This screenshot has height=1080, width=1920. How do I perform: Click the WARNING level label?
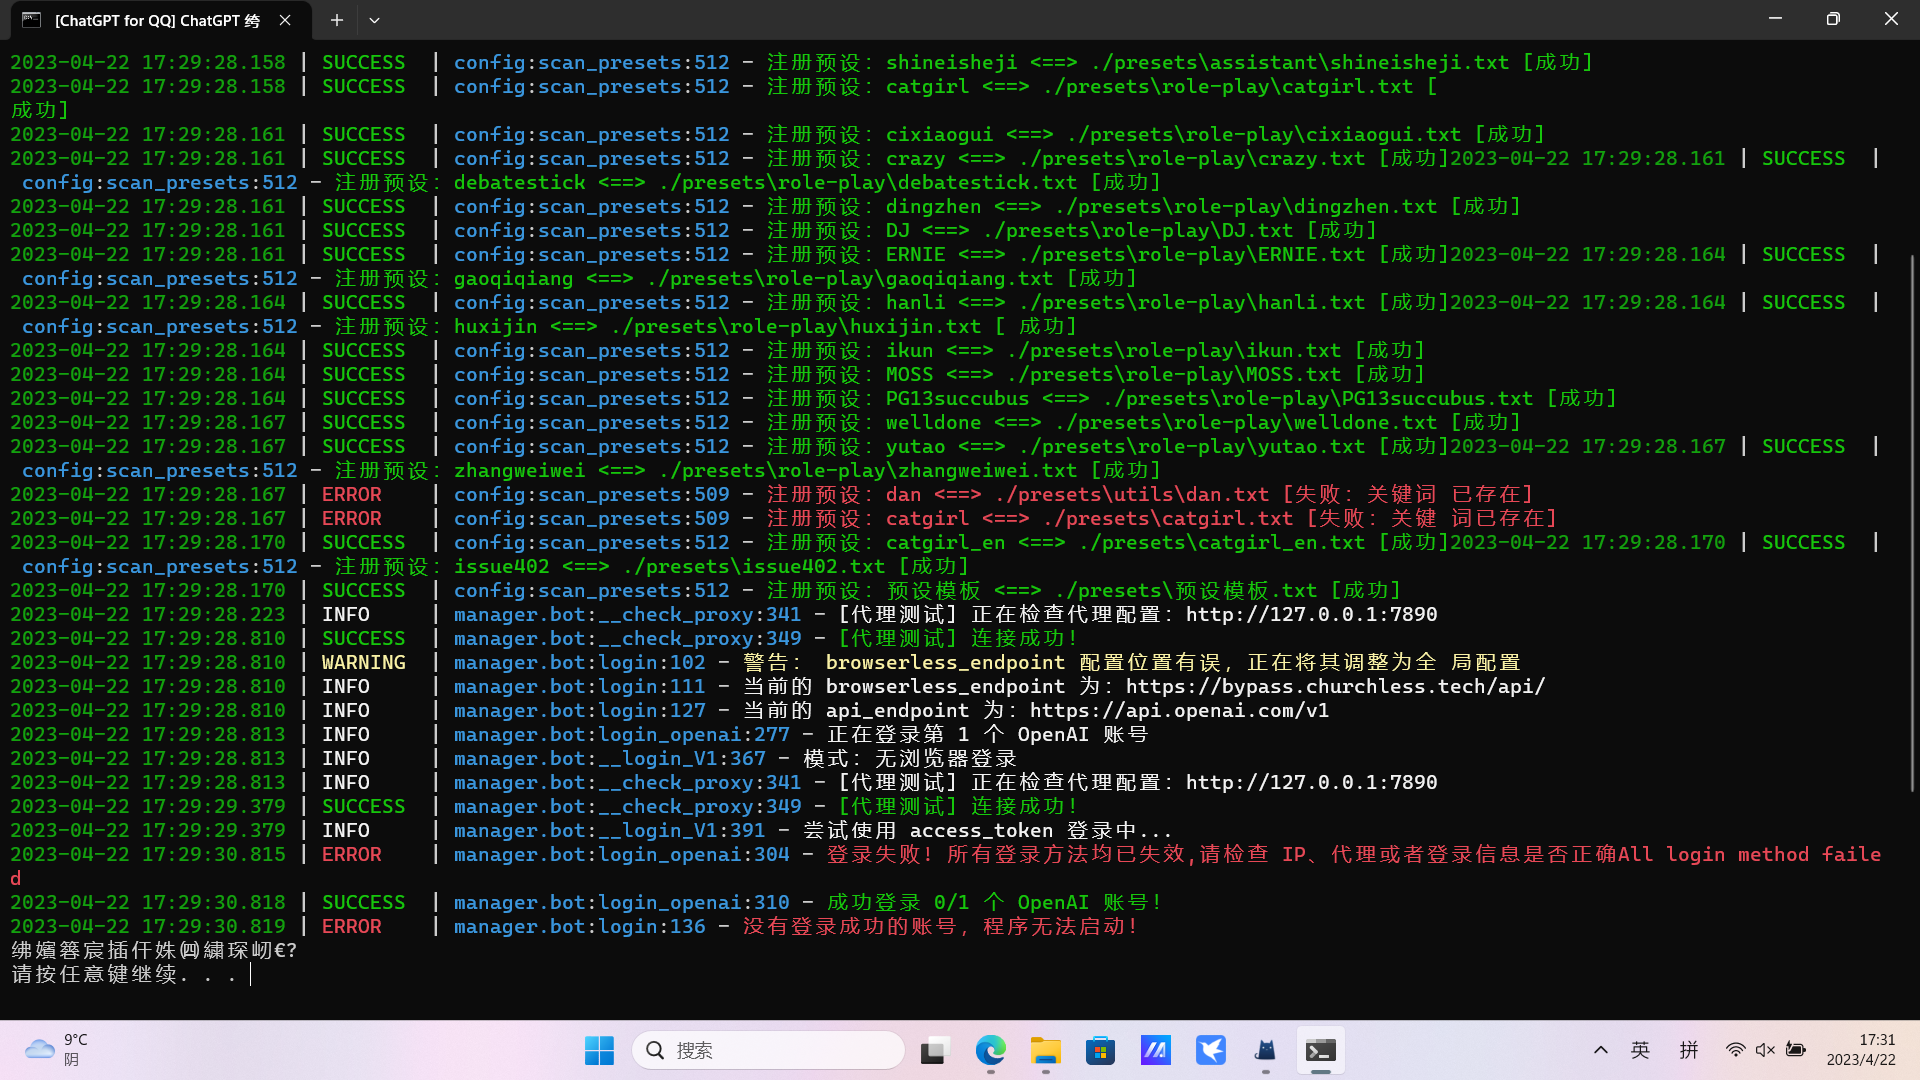coord(363,662)
